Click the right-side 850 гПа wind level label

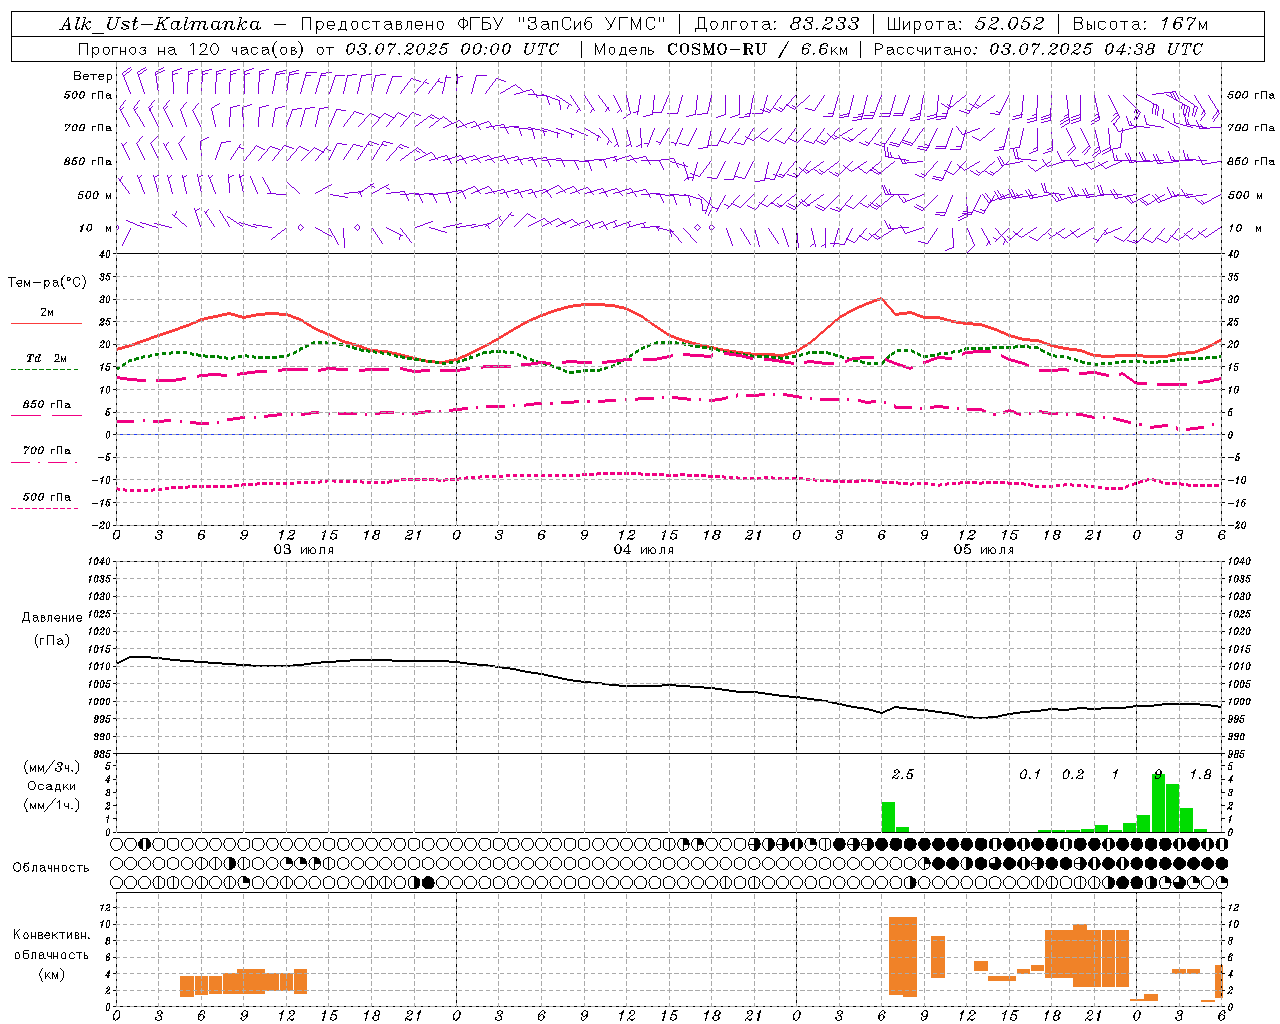point(1251,162)
